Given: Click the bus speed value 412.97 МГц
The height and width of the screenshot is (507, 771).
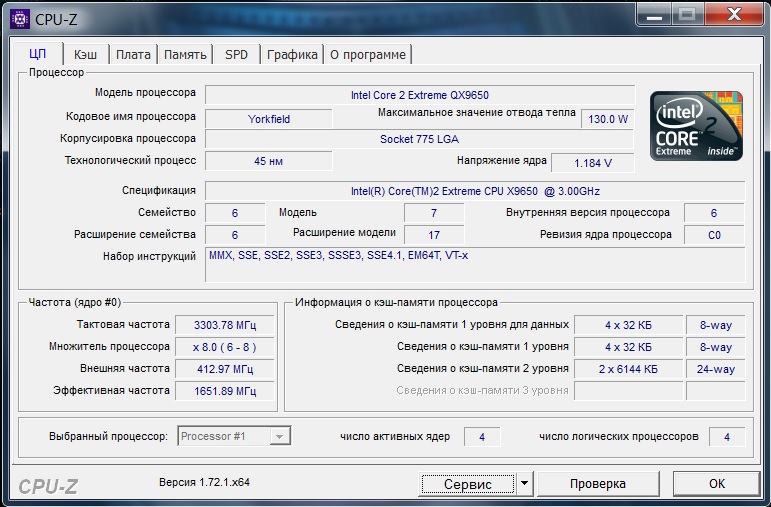Looking at the screenshot, I should [x=225, y=369].
